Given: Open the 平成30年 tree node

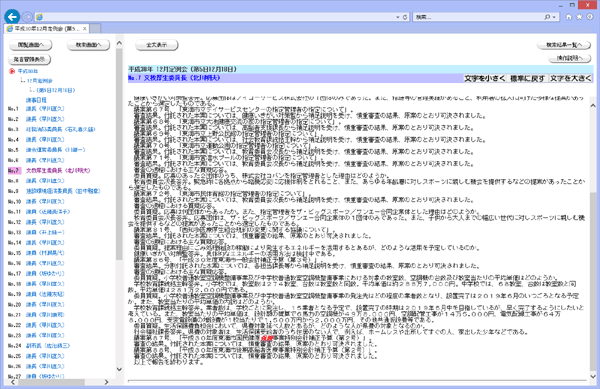Looking at the screenshot, I should [28, 71].
